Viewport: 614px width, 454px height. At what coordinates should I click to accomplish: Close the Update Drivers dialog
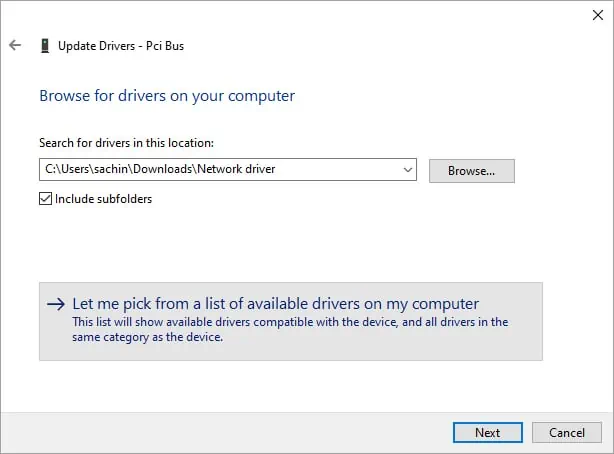click(598, 15)
